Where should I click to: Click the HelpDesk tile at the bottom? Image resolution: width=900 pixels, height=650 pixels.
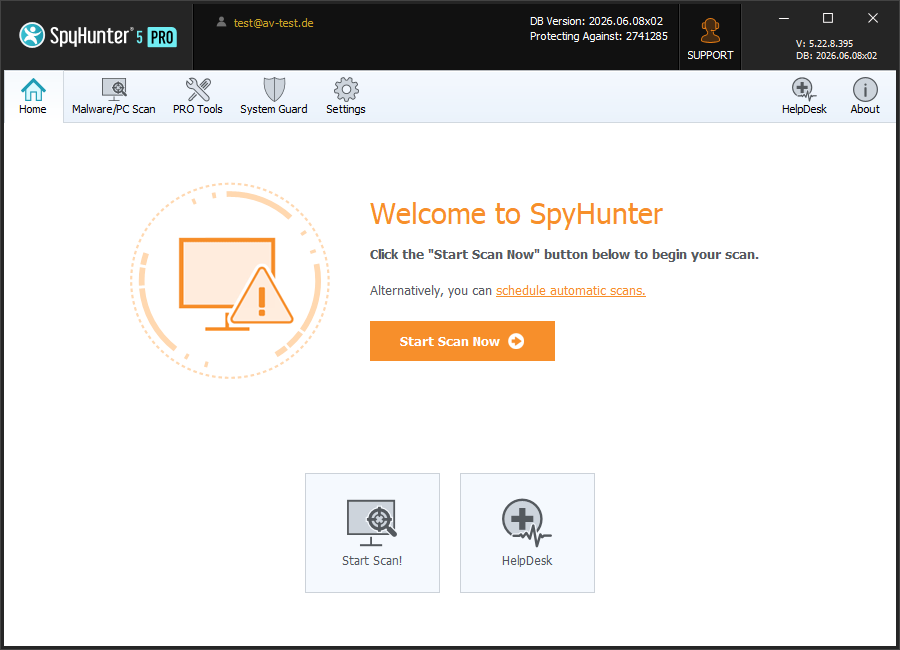[x=527, y=533]
